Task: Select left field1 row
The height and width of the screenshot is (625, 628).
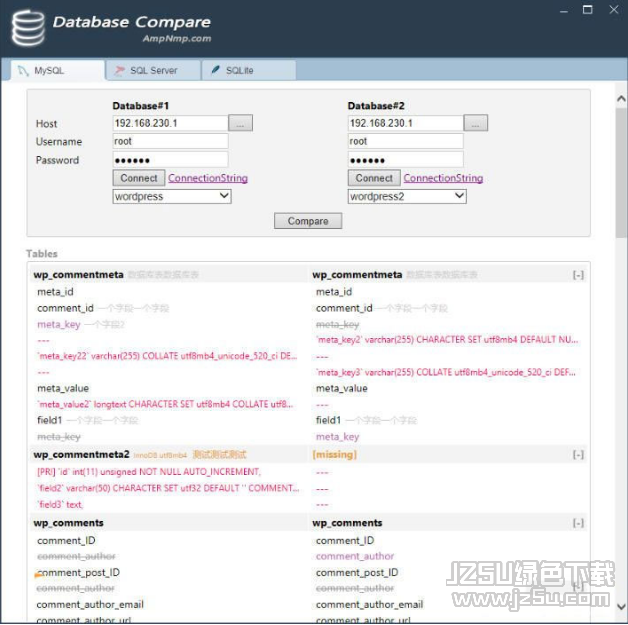Action: click(50, 420)
